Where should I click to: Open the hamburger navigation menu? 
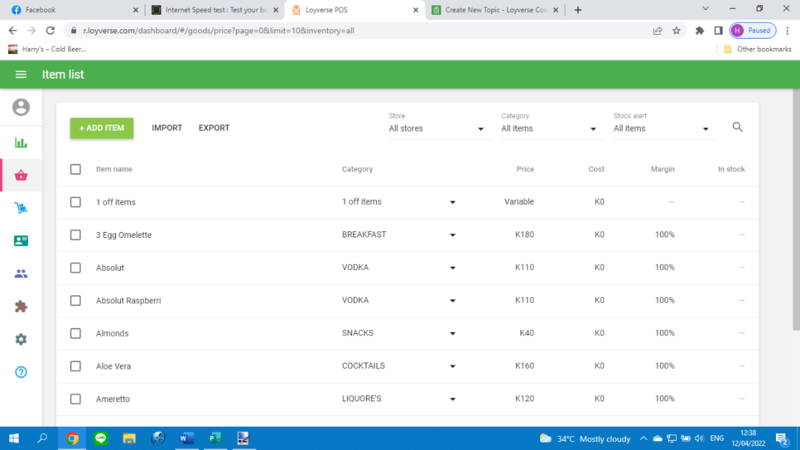21,75
